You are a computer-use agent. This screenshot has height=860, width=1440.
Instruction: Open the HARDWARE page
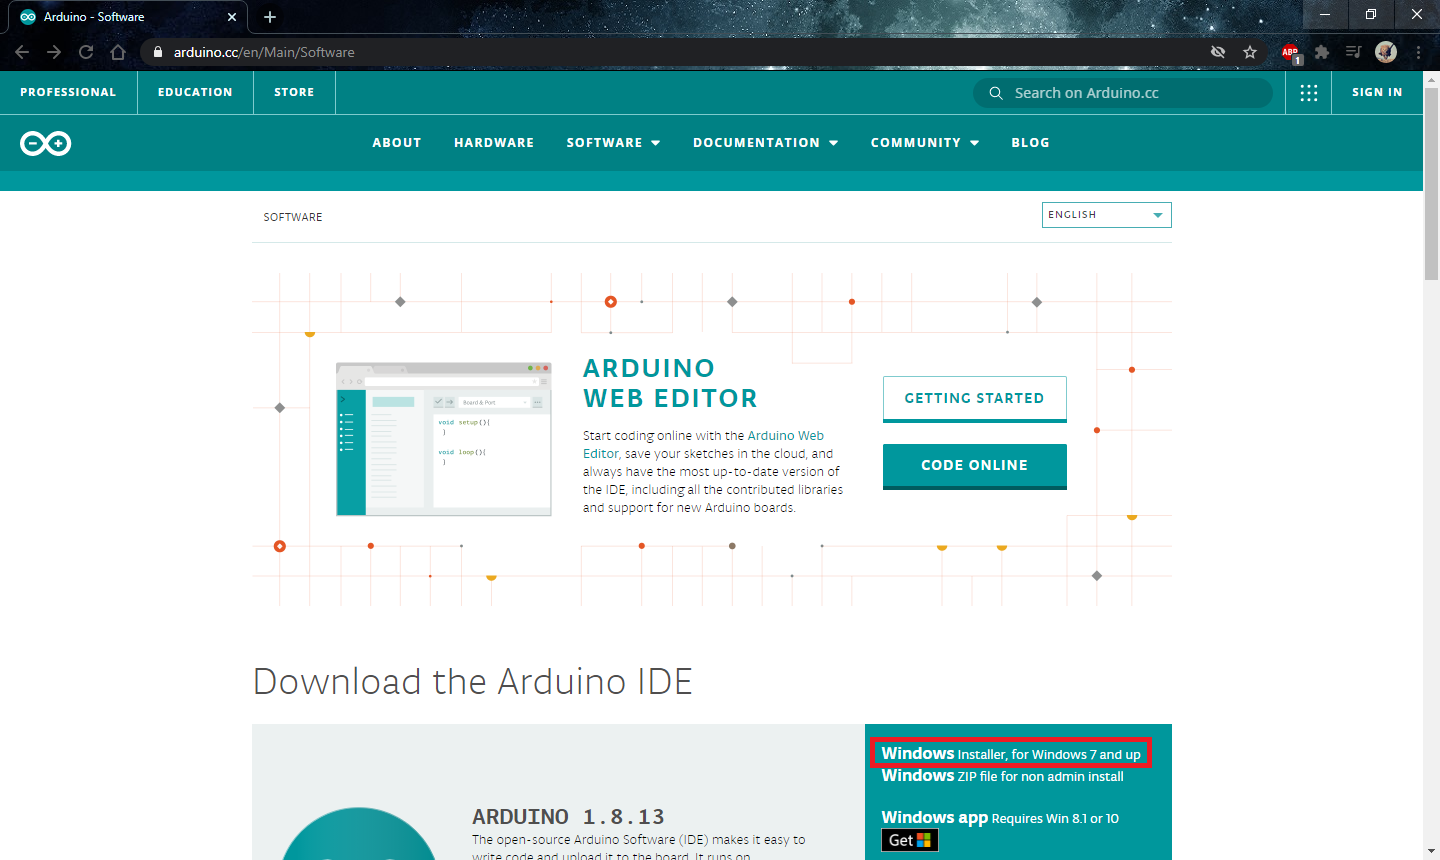pos(494,143)
